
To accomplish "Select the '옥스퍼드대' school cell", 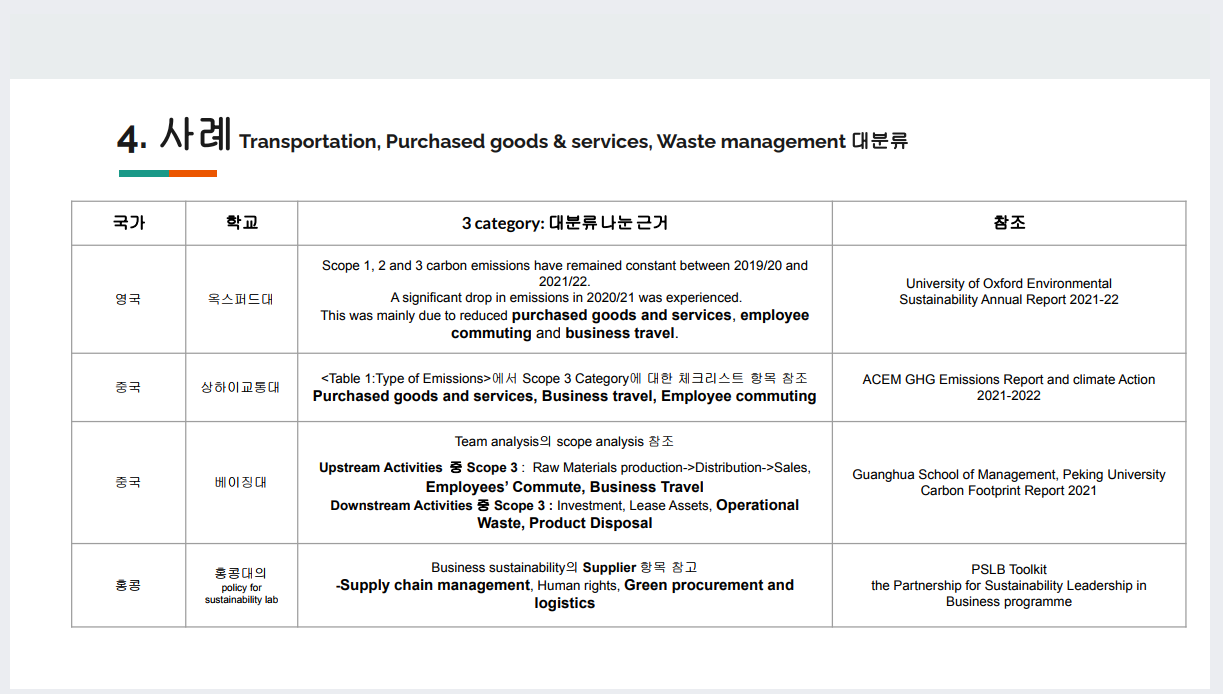I will 242,299.
